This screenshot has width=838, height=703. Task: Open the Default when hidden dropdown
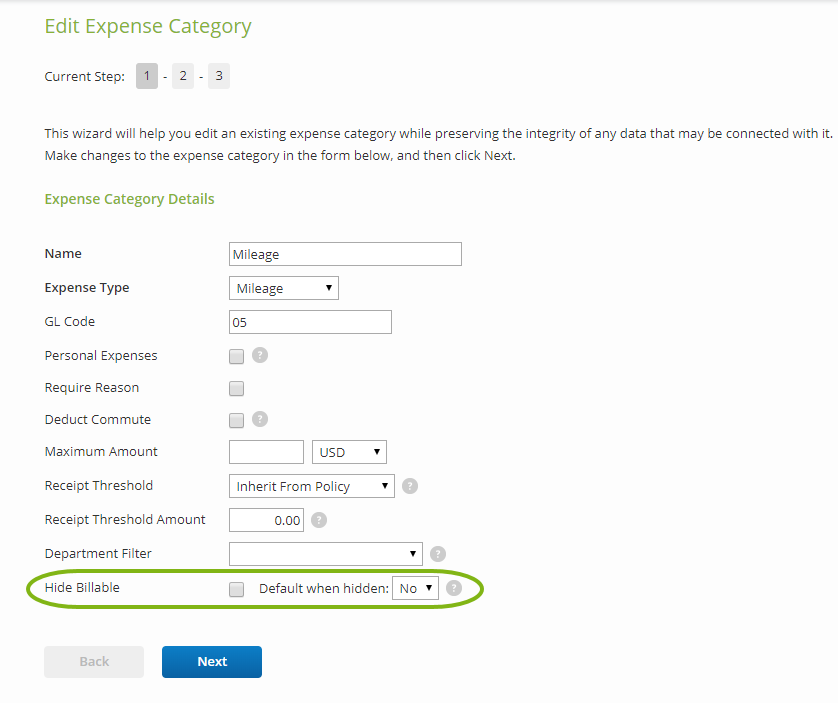(415, 588)
